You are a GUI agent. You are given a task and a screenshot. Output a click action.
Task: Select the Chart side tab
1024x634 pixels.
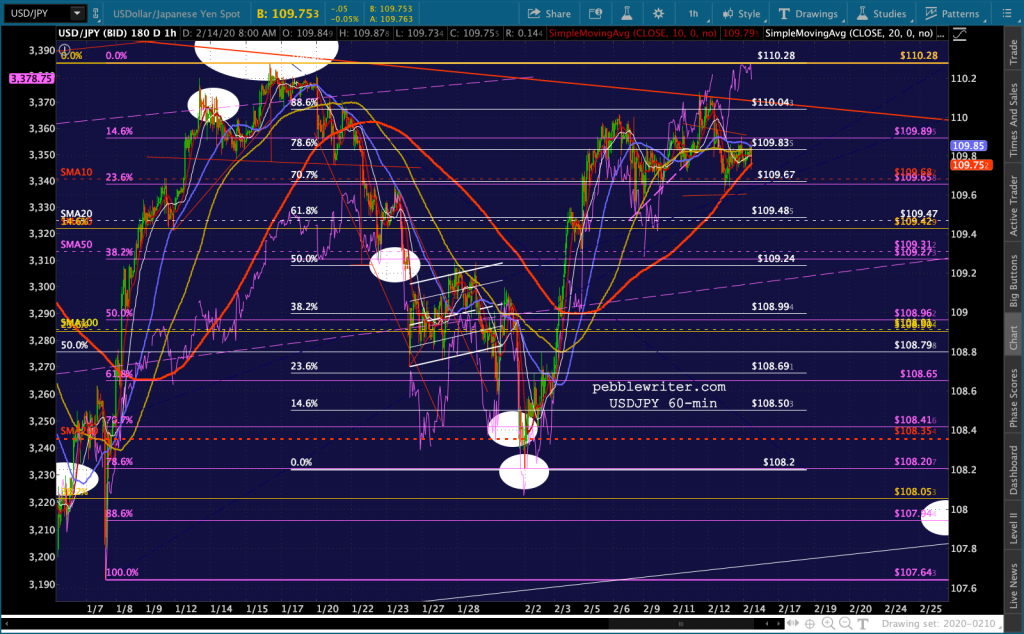(1014, 338)
